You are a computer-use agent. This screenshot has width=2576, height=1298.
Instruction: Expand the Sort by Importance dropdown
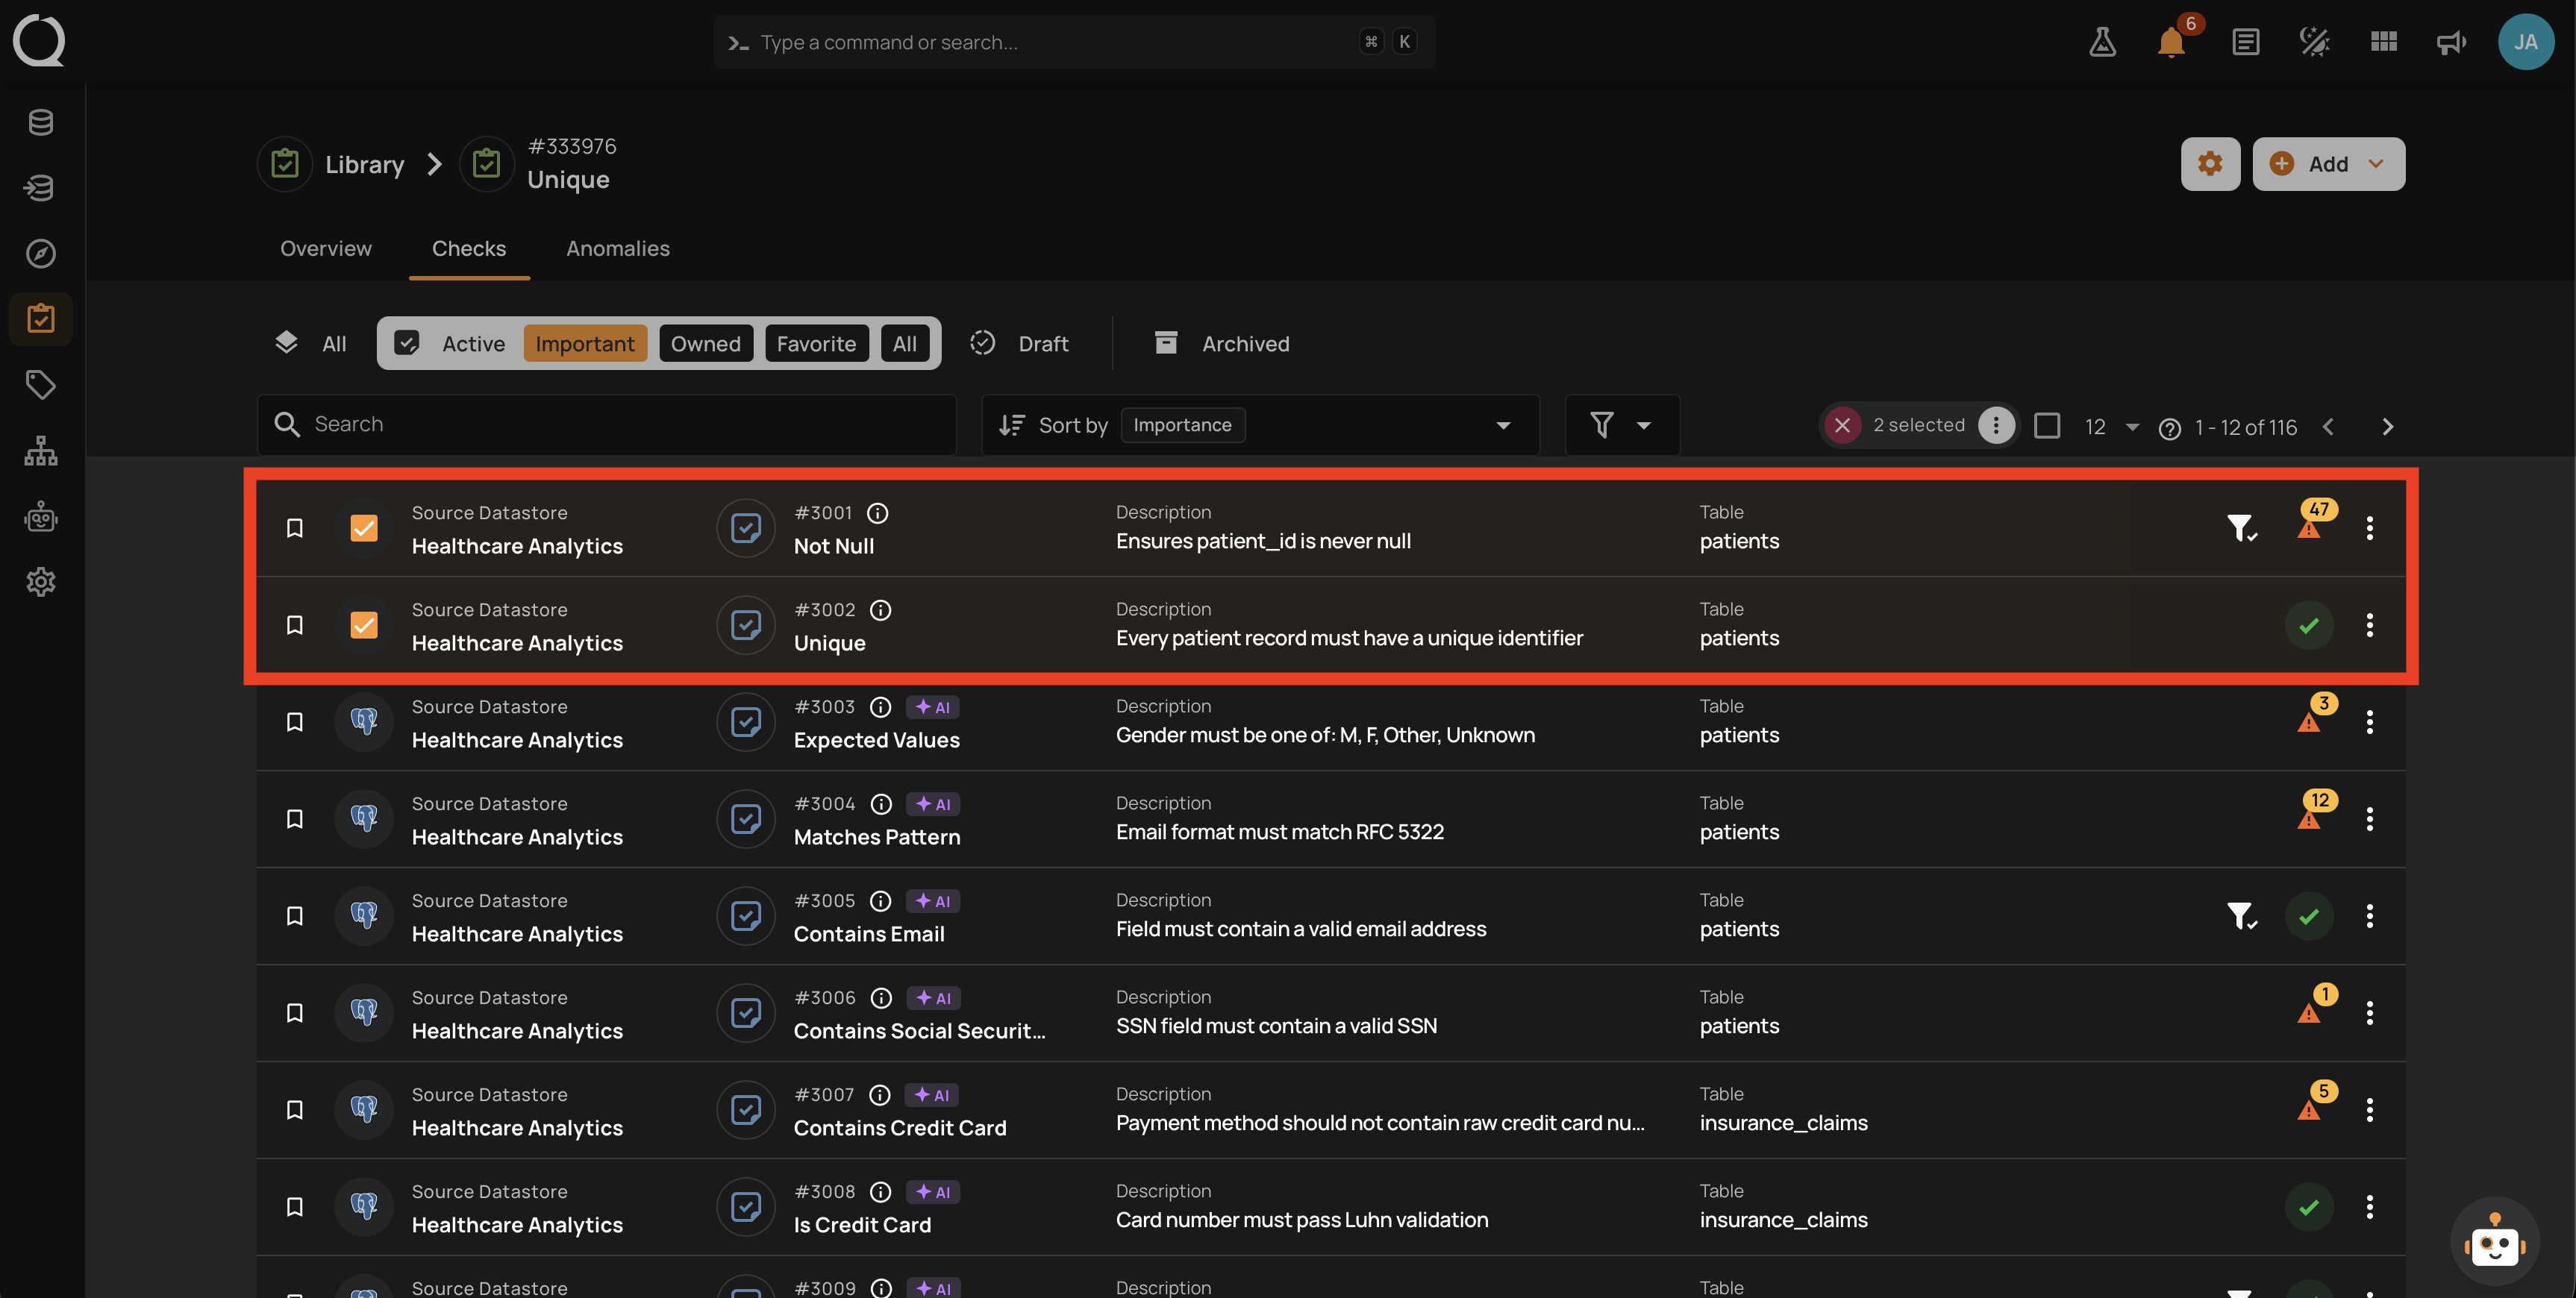pos(1260,425)
